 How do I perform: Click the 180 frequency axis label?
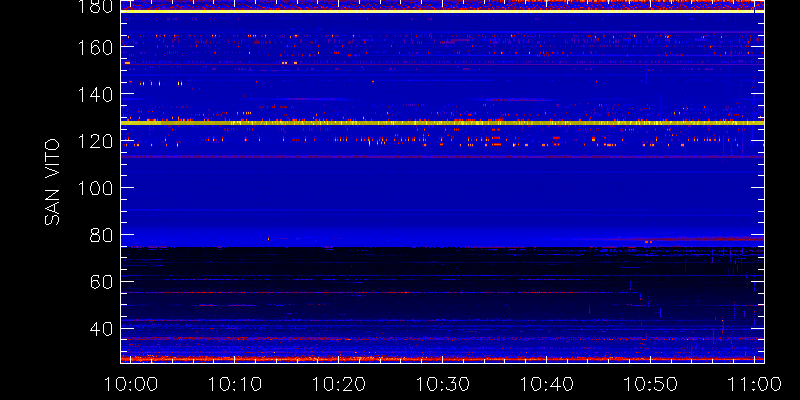pos(94,7)
